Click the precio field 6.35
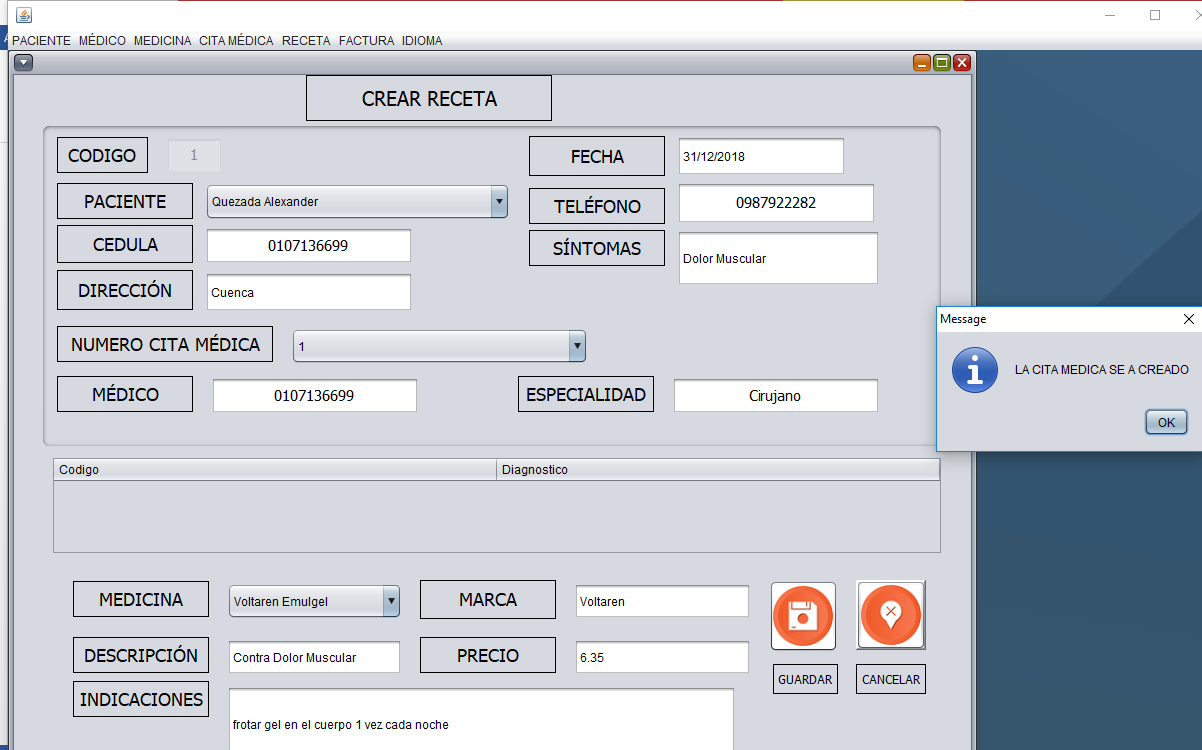Screen dimensions: 1202x750 pos(662,657)
